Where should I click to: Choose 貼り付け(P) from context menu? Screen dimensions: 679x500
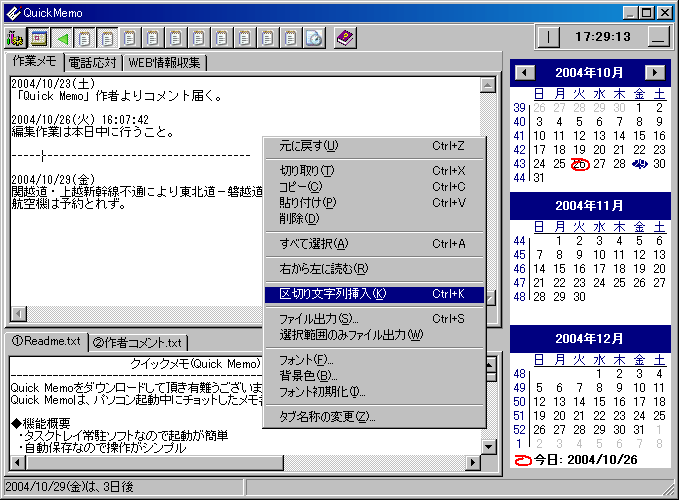click(x=374, y=203)
